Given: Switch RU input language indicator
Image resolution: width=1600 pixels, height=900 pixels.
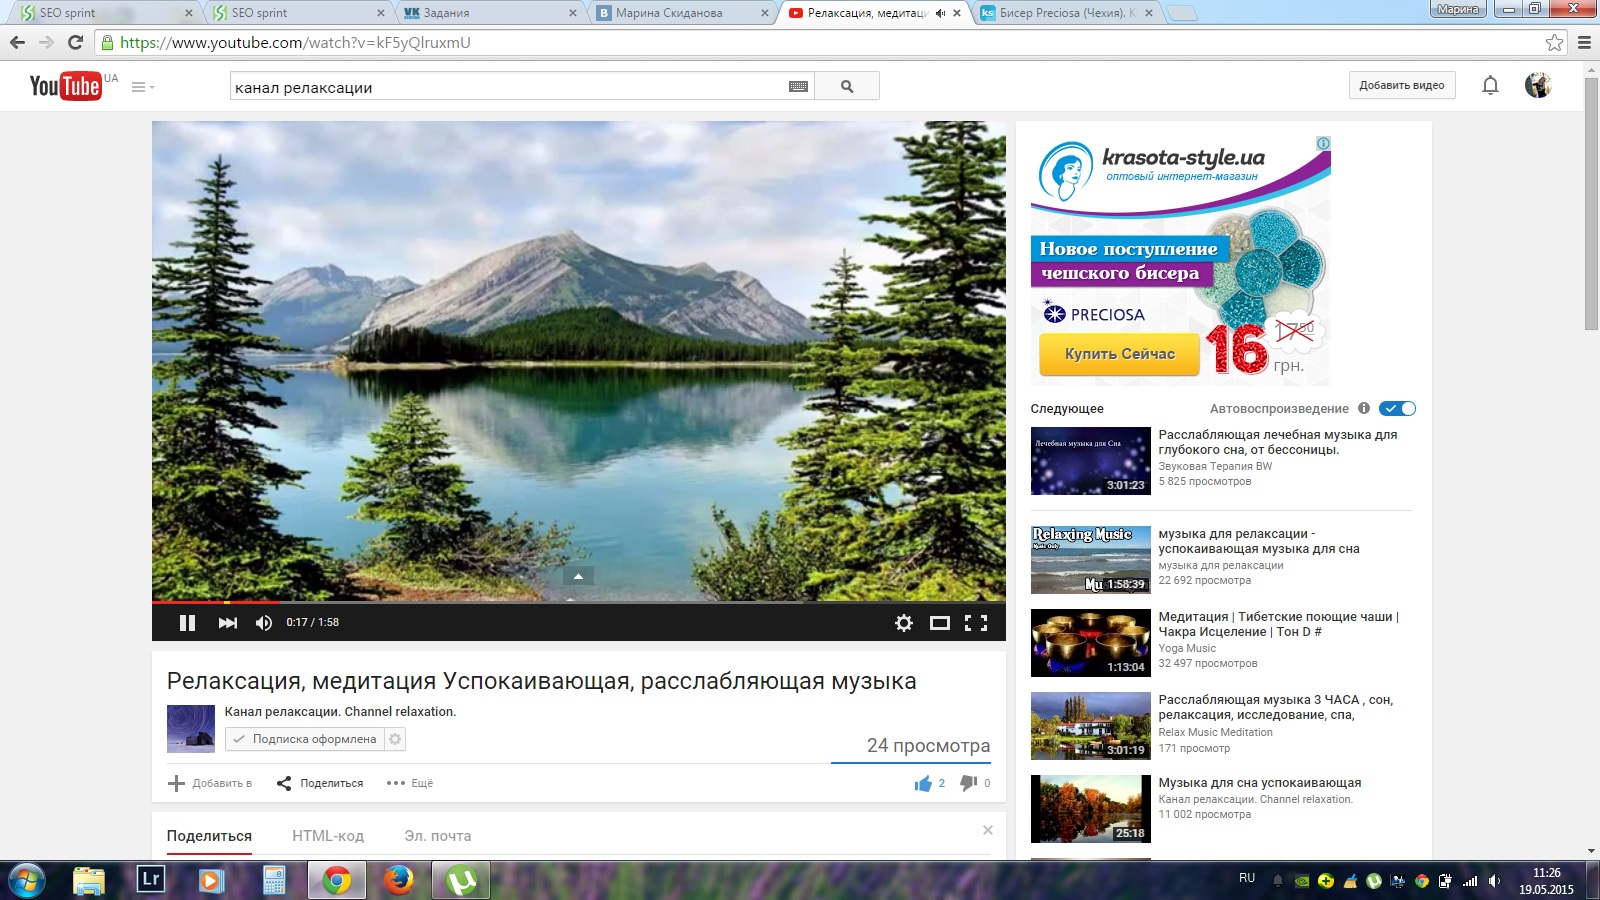Looking at the screenshot, I should pos(1247,878).
